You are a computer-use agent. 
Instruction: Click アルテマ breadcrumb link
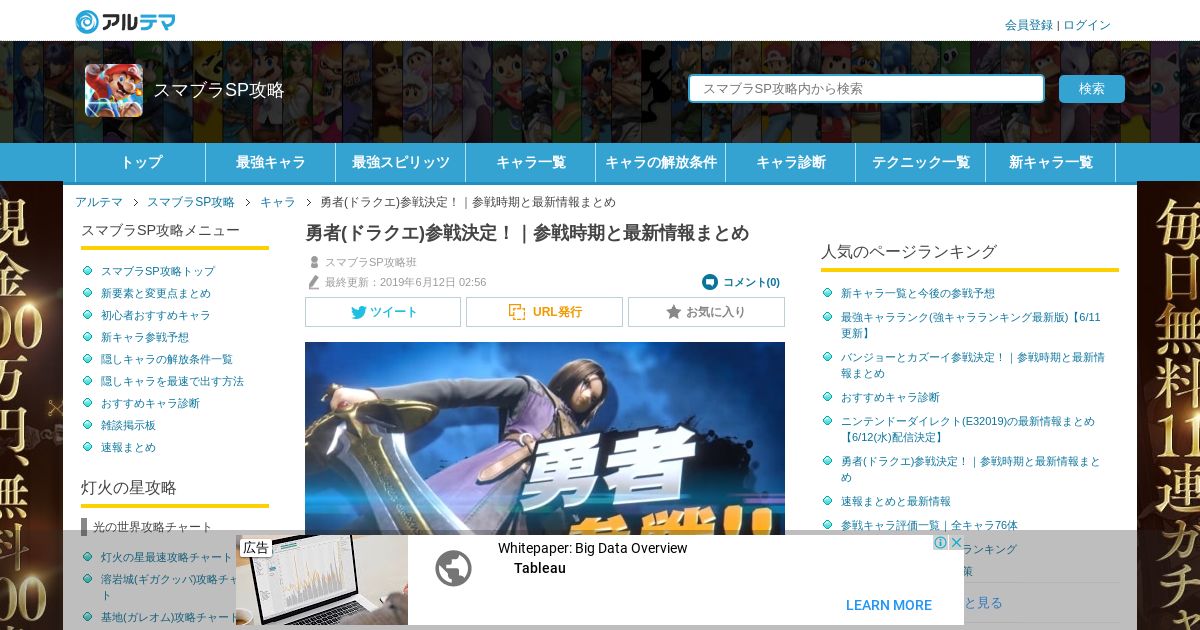(x=99, y=202)
